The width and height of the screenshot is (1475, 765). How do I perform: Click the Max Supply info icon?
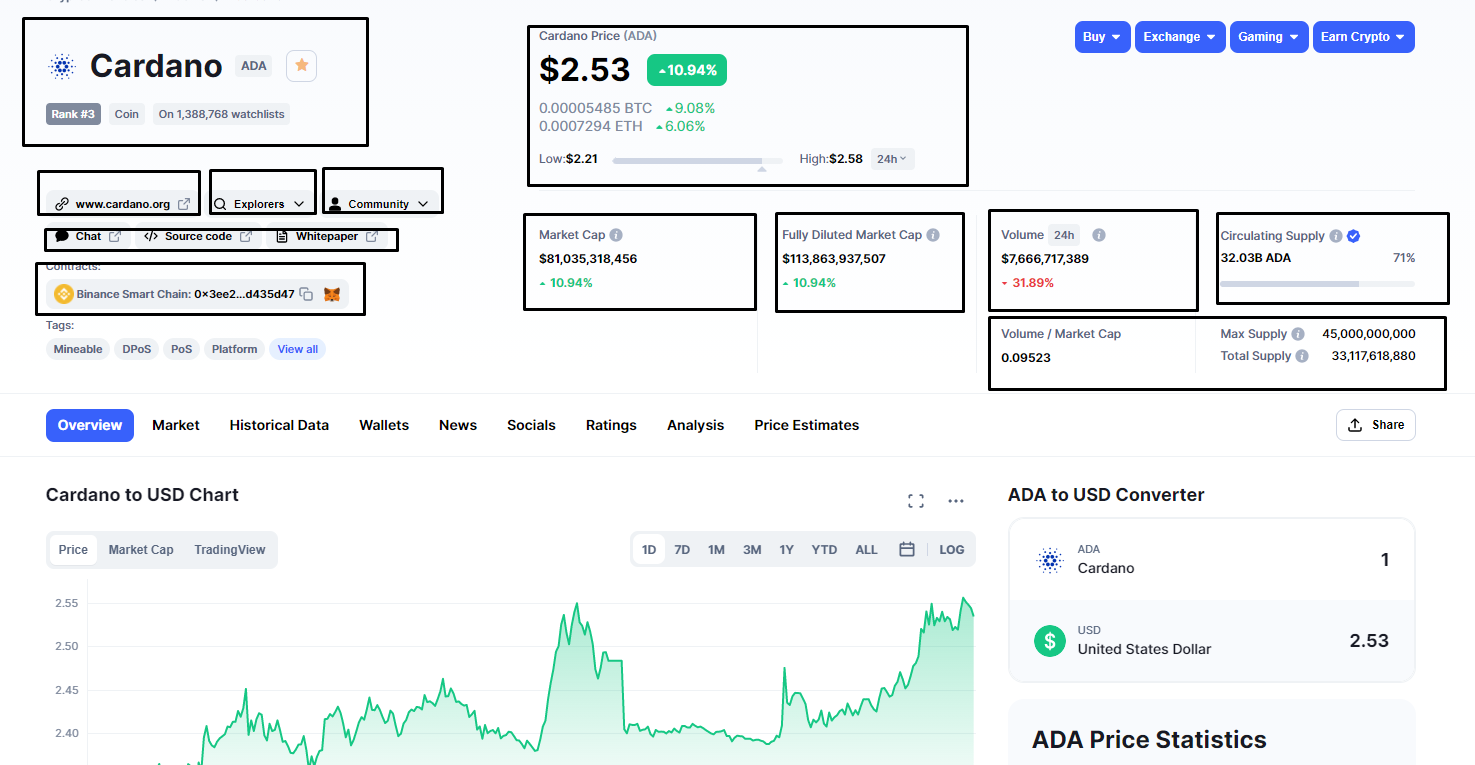point(1298,334)
